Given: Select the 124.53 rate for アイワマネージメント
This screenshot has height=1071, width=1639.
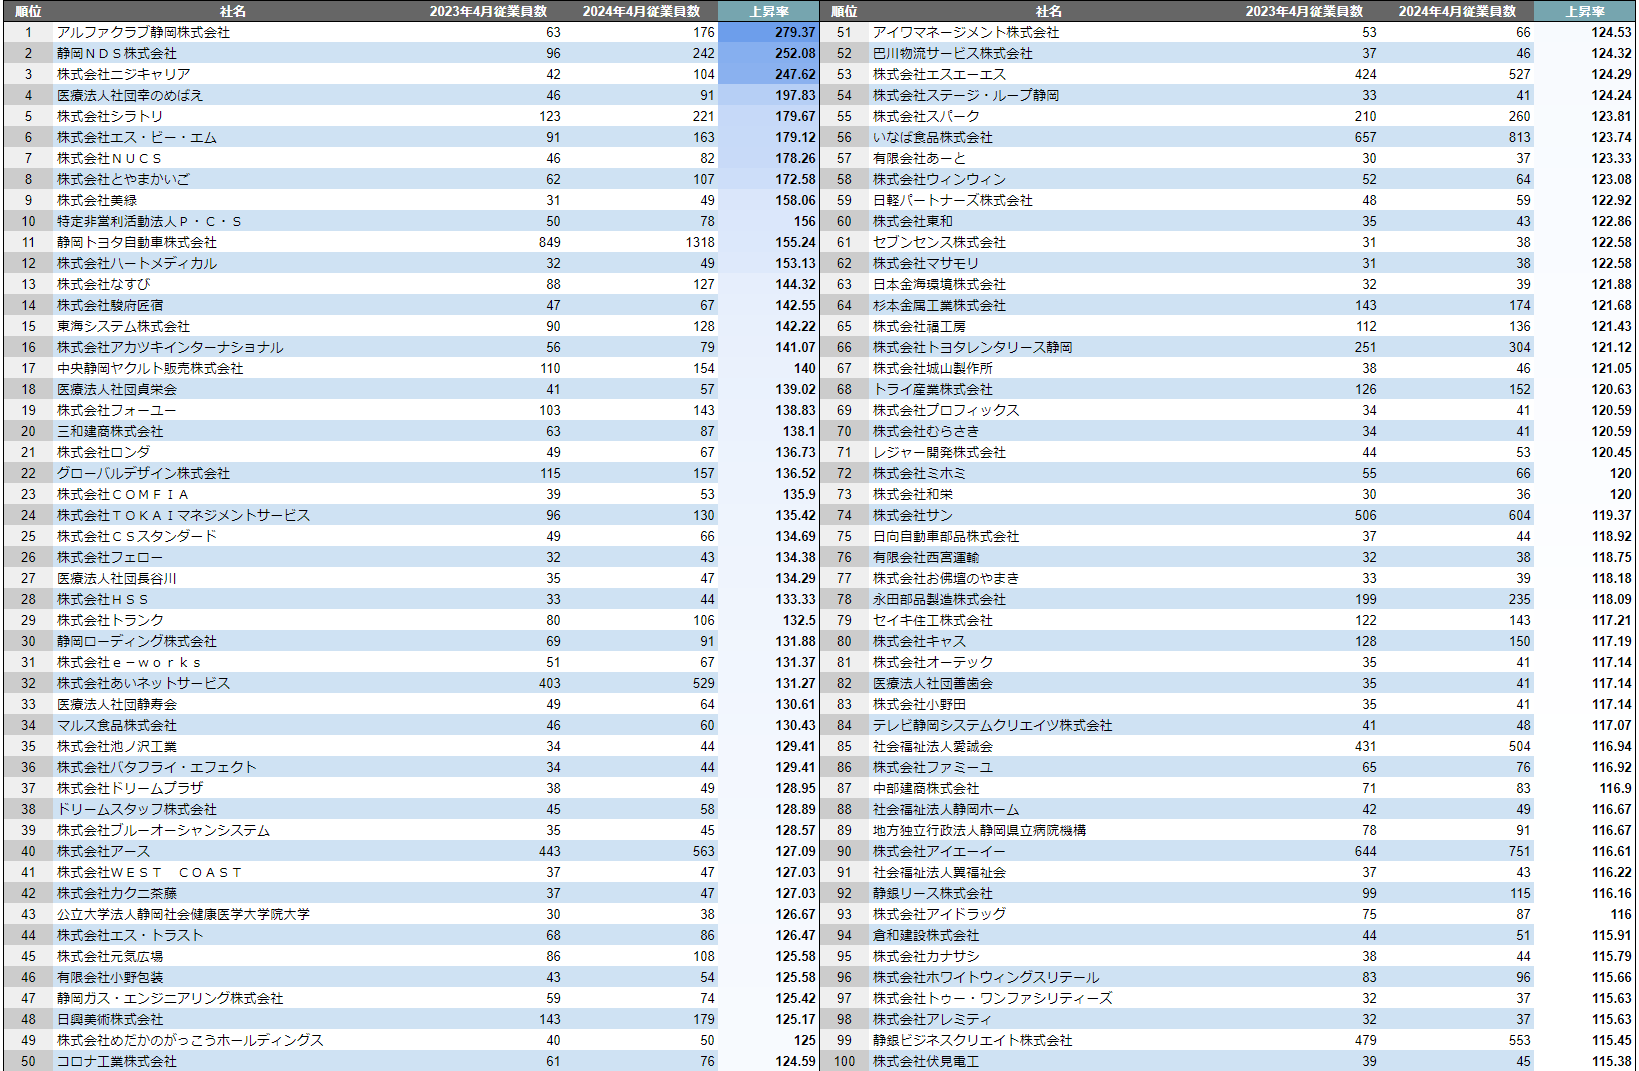Looking at the screenshot, I should coord(1611,32).
